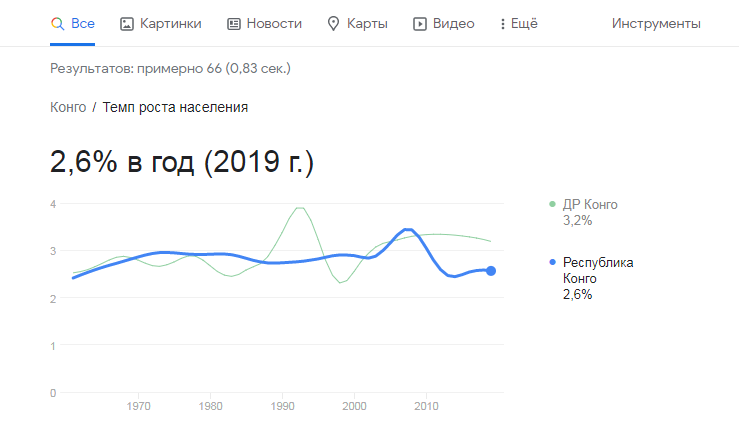Click the Новости newspaper icon
Screen dimensions: 739x422
pos(234,24)
